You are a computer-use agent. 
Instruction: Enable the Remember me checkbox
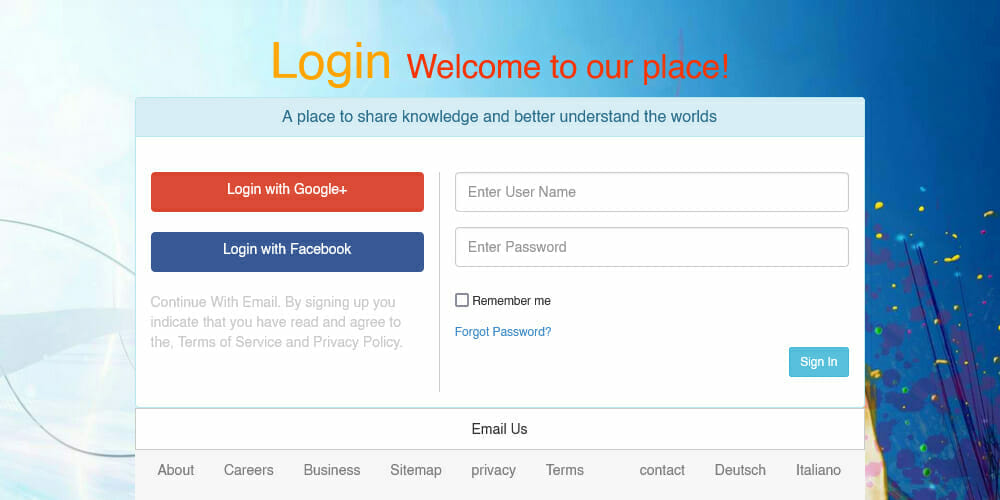(x=462, y=300)
